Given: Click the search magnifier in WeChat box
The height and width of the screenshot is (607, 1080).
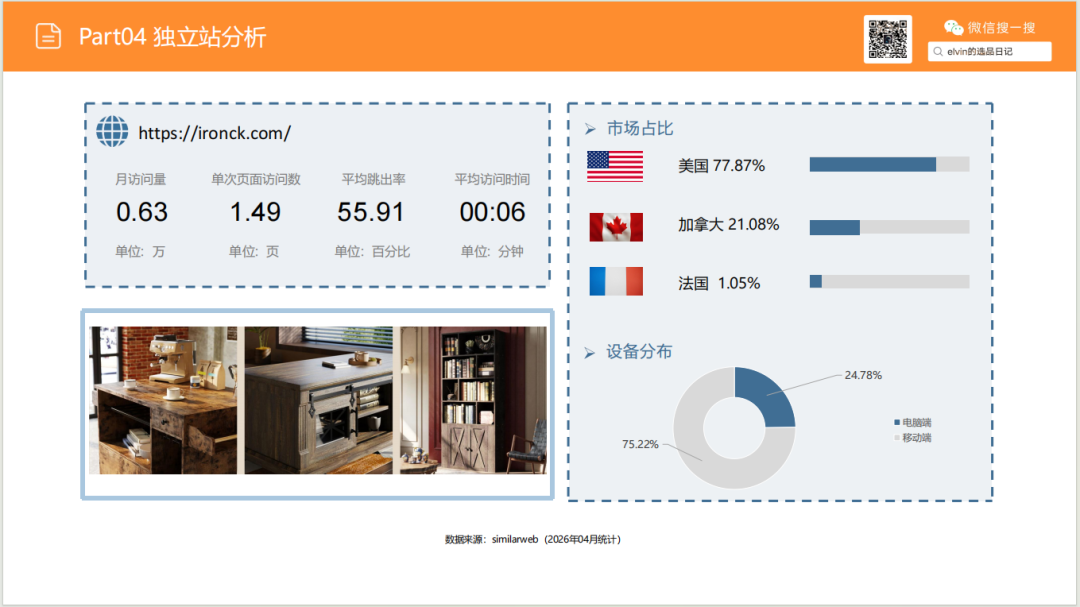Looking at the screenshot, I should point(938,51).
